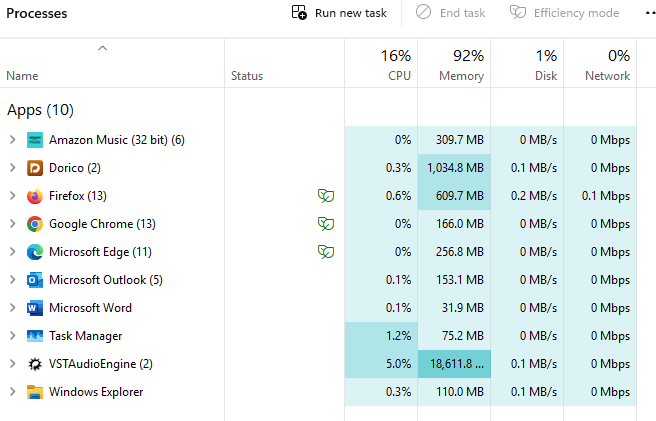This screenshot has height=421, width=656.
Task: Click the Microsoft Outlook app icon
Action: (35, 280)
